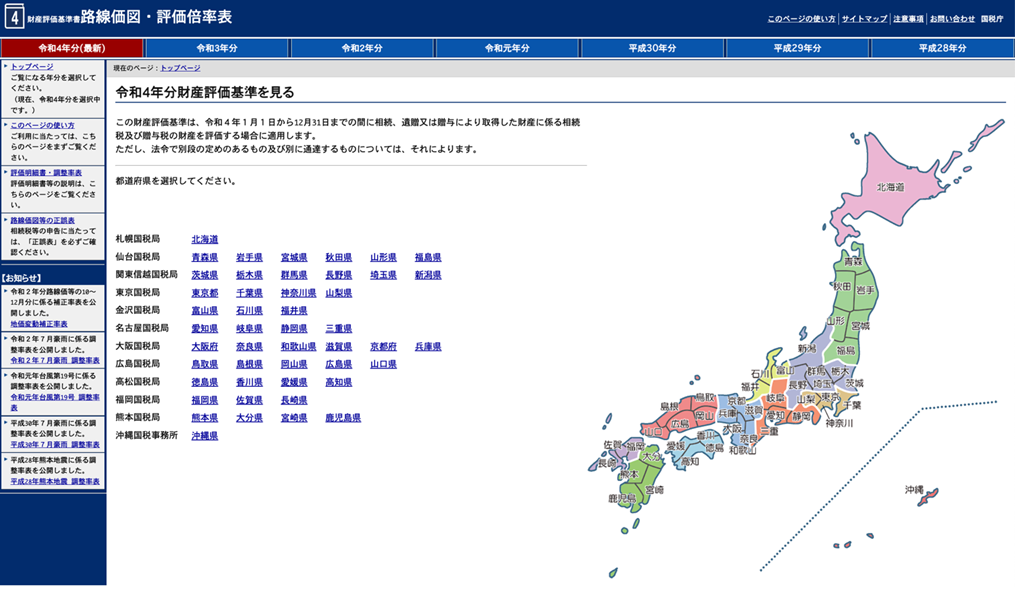Open このページの使い方 in the sidebar
This screenshot has height=590, width=1015.
[42, 126]
